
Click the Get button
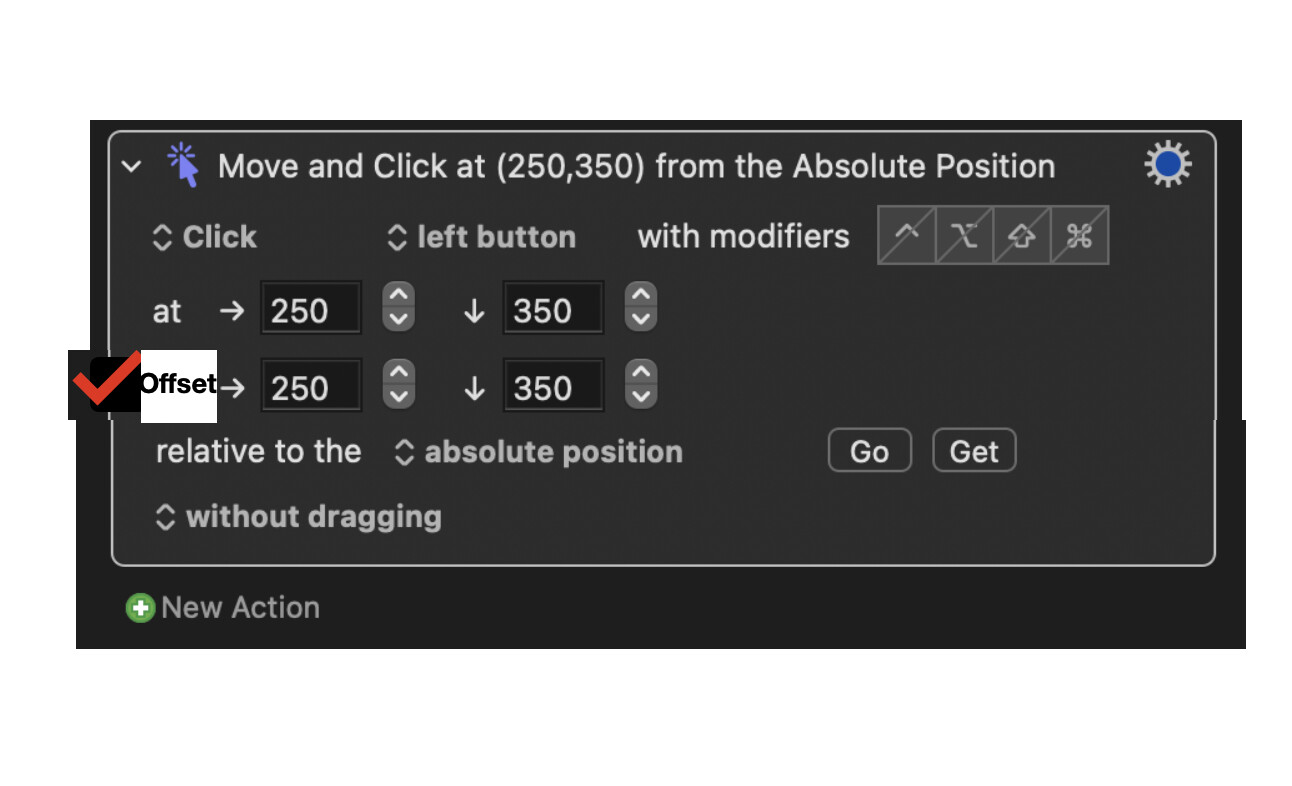point(974,451)
